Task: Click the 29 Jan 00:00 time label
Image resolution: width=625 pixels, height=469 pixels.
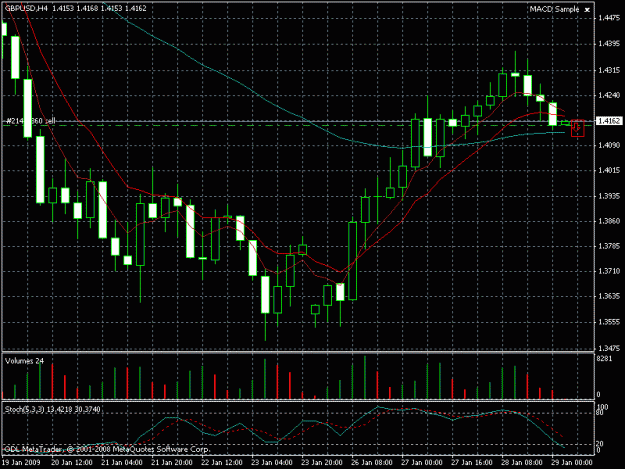Action: [572, 463]
